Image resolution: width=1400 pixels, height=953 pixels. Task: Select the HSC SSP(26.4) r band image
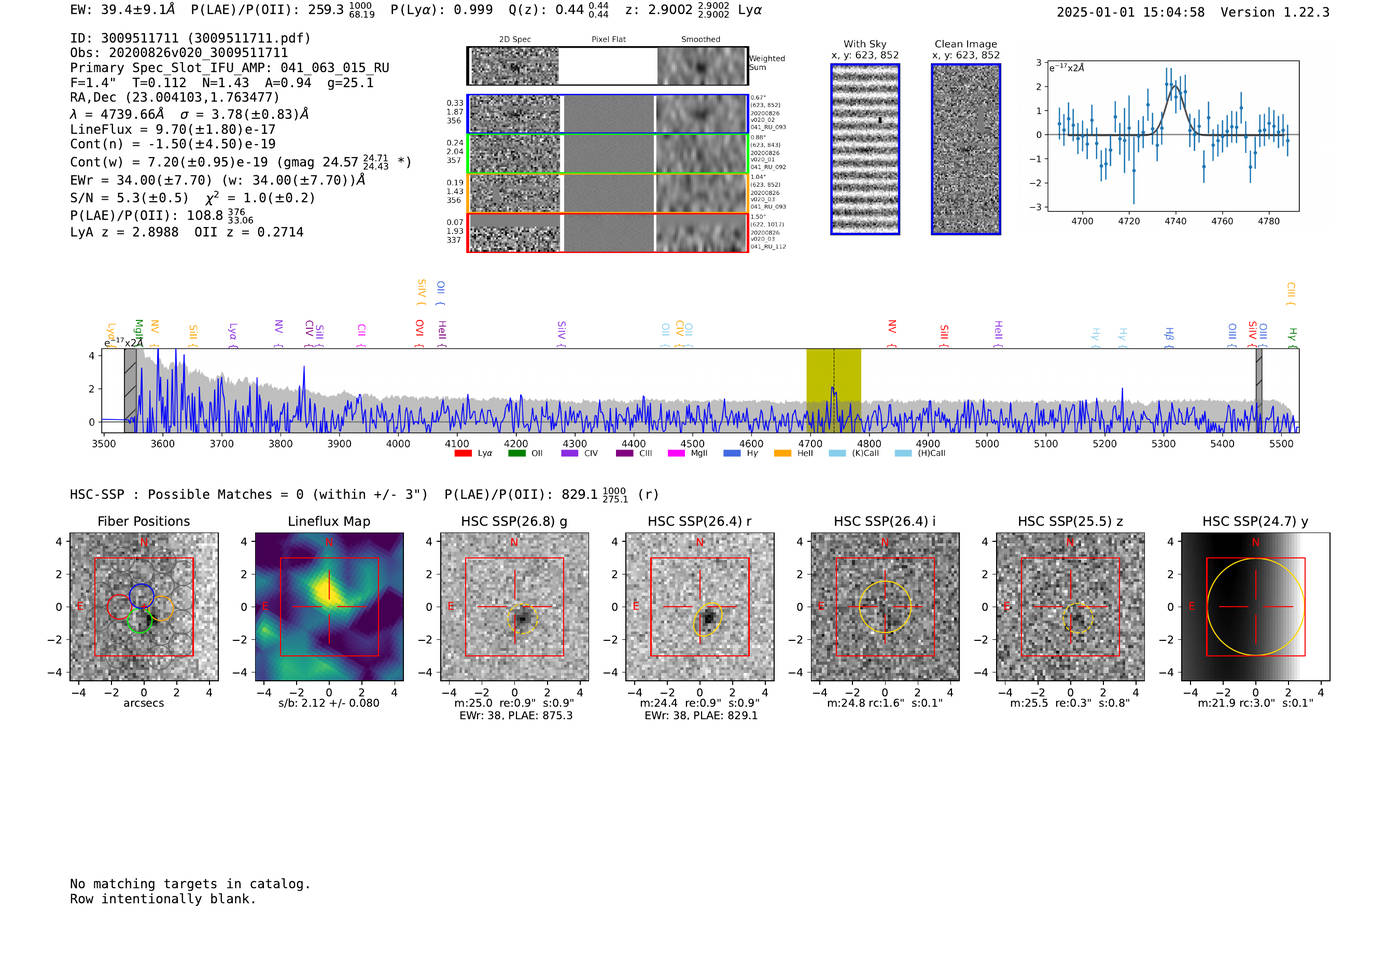[x=700, y=607]
